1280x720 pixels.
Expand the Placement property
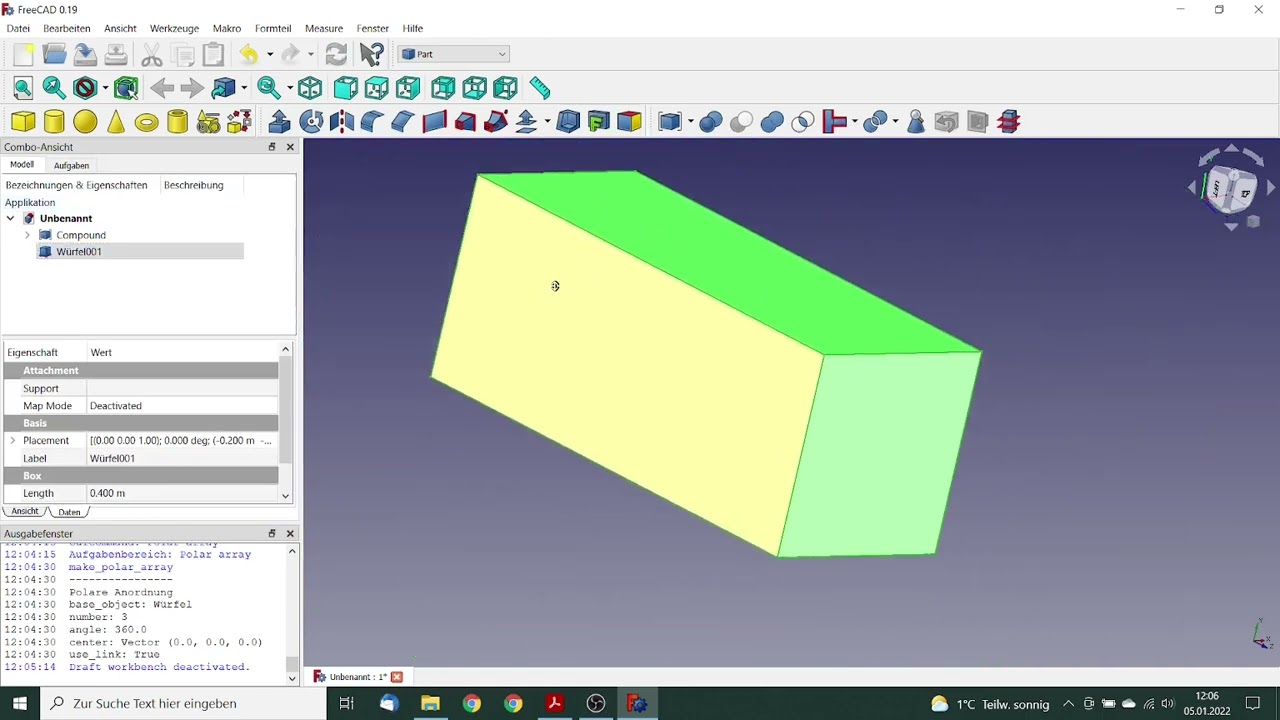pos(13,440)
